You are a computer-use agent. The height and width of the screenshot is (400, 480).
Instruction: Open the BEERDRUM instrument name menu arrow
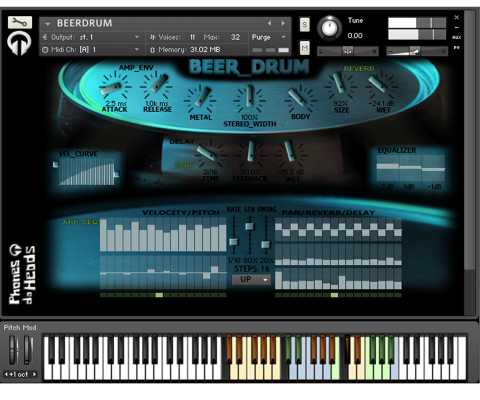[48, 24]
